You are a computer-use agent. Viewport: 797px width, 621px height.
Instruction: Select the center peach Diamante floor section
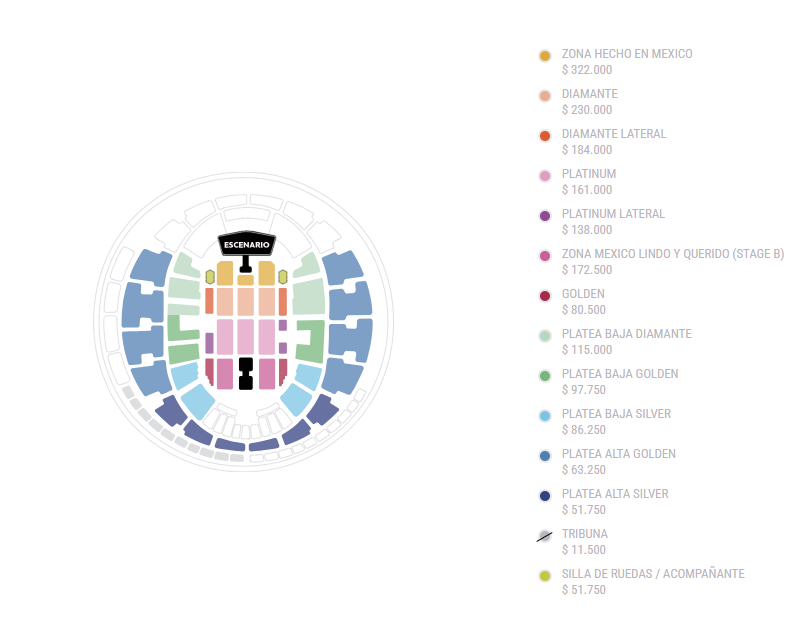click(x=246, y=301)
